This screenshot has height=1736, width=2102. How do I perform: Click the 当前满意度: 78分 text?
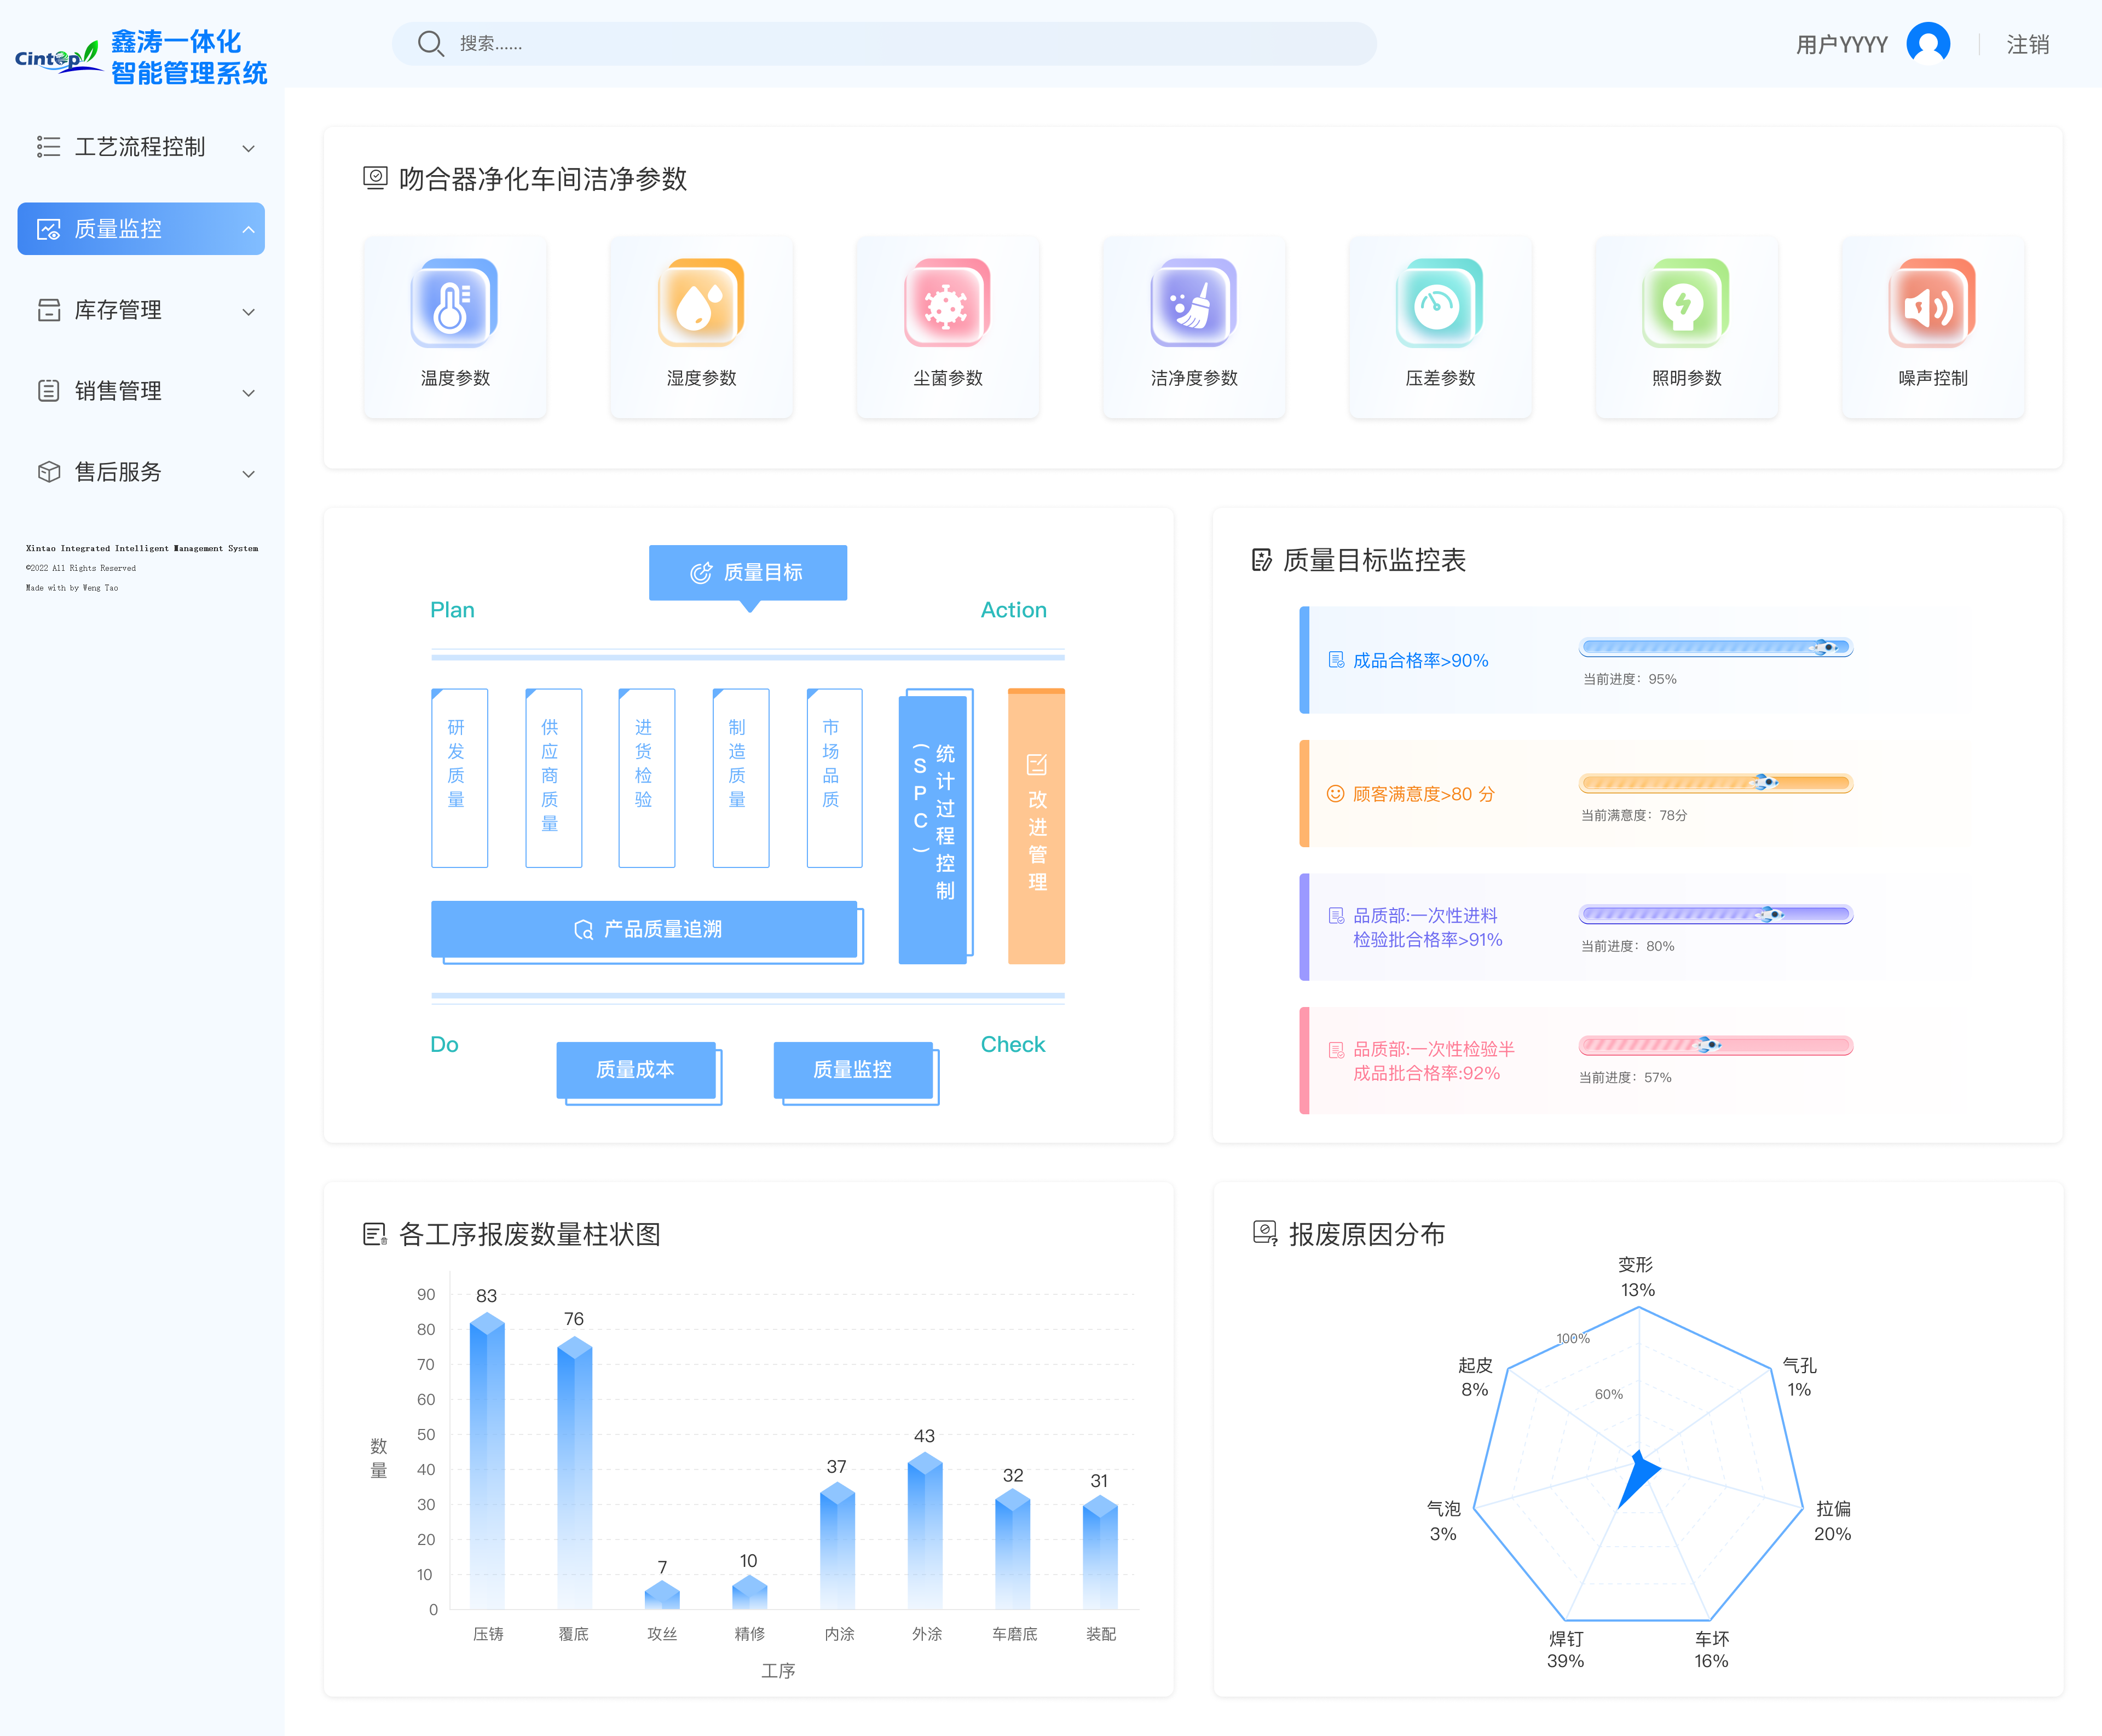pos(1634,815)
